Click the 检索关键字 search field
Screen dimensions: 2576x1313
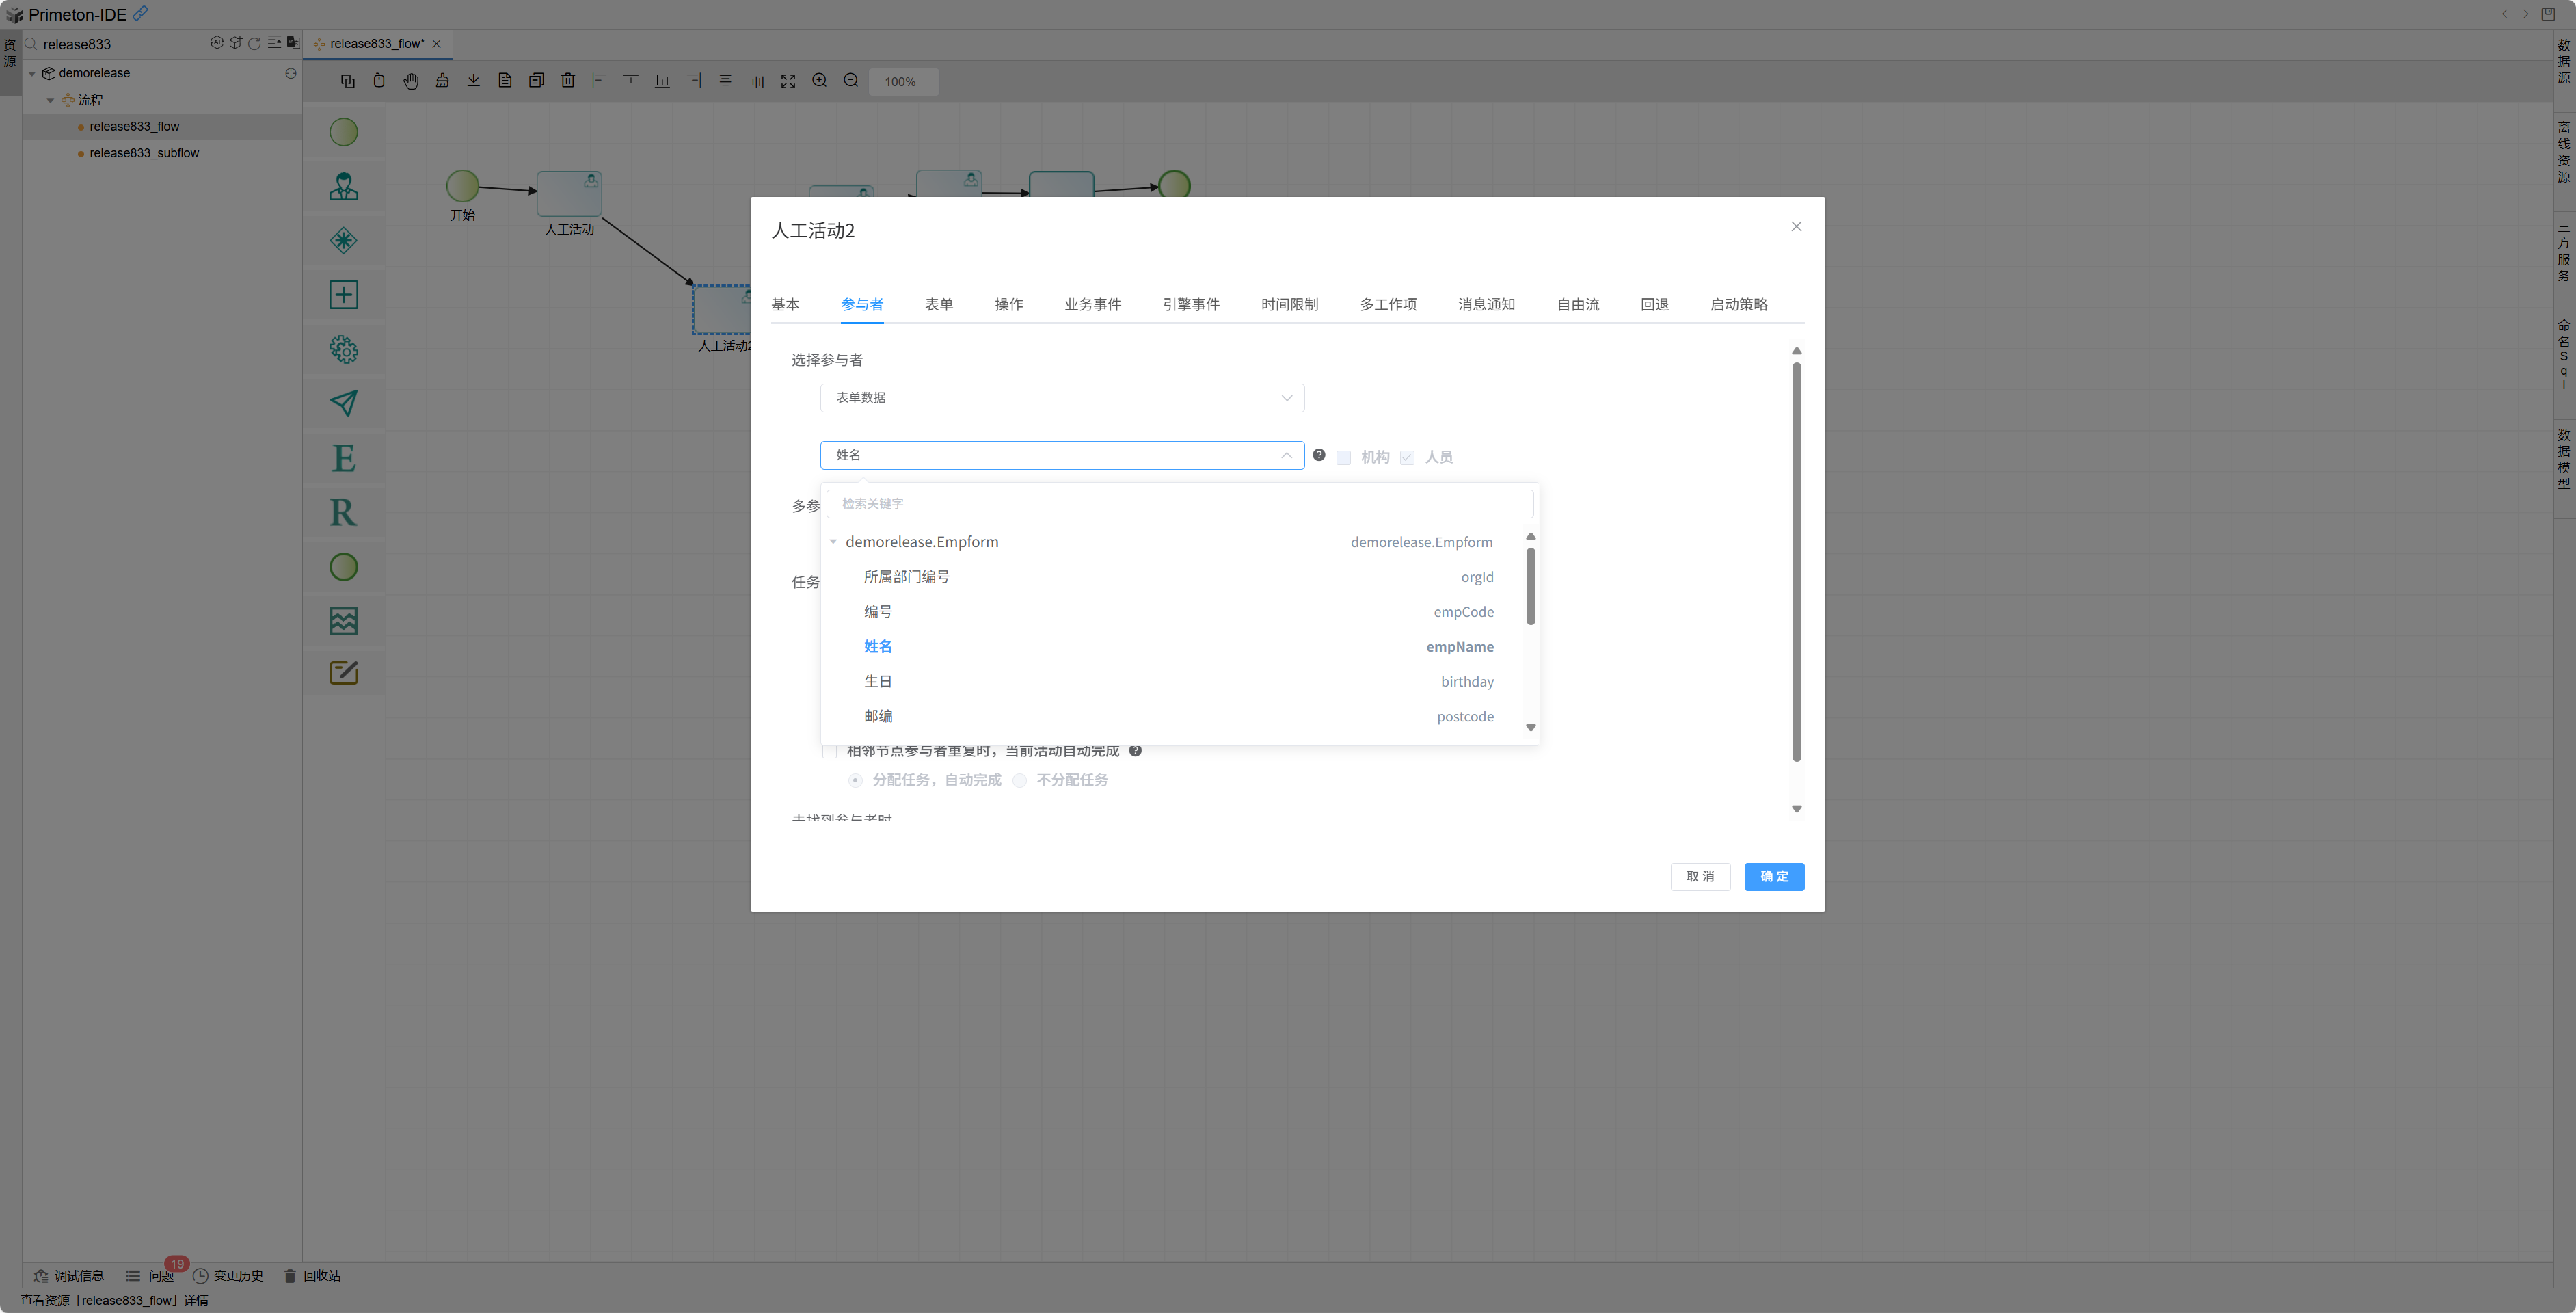(x=1179, y=504)
